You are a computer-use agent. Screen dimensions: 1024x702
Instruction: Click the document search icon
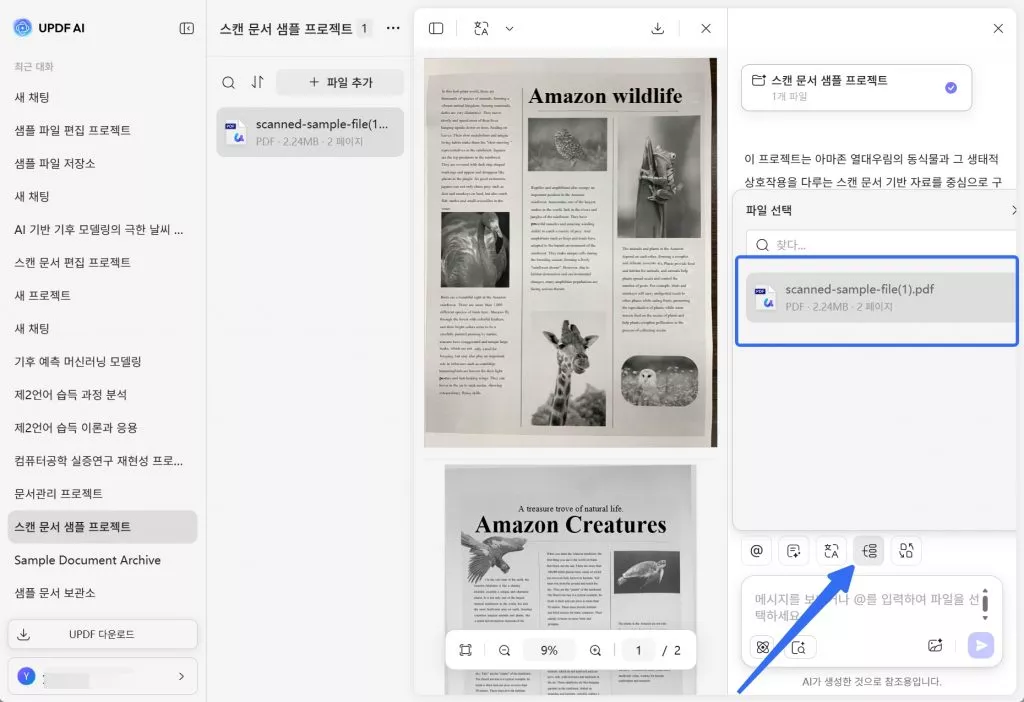(799, 647)
